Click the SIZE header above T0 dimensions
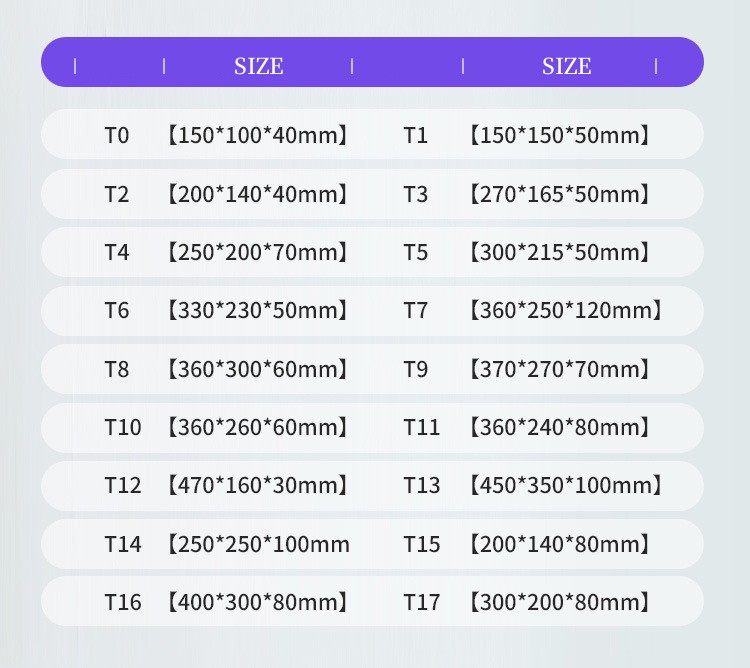 (258, 66)
